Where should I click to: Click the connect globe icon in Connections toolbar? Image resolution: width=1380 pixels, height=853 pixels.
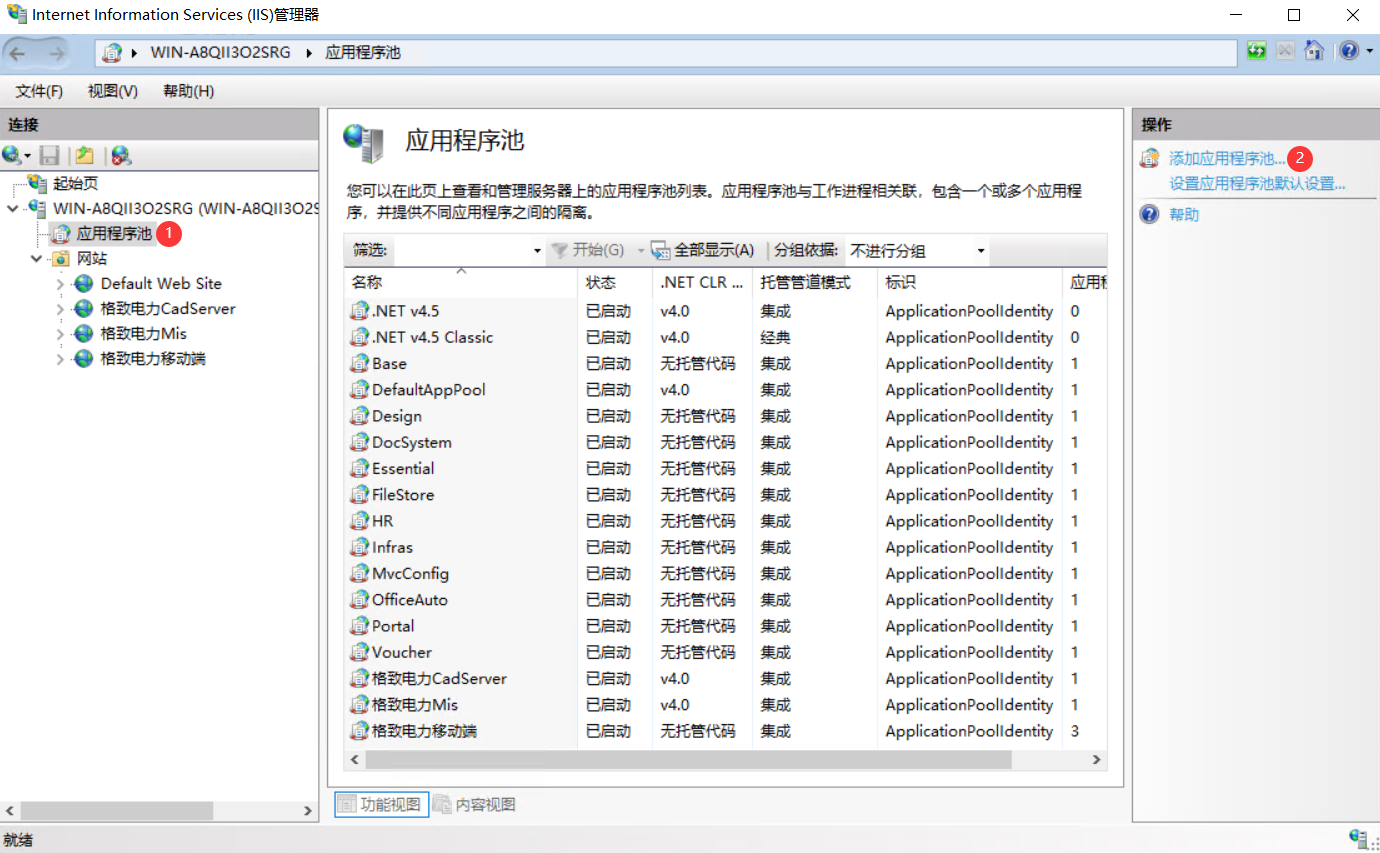click(x=11, y=155)
